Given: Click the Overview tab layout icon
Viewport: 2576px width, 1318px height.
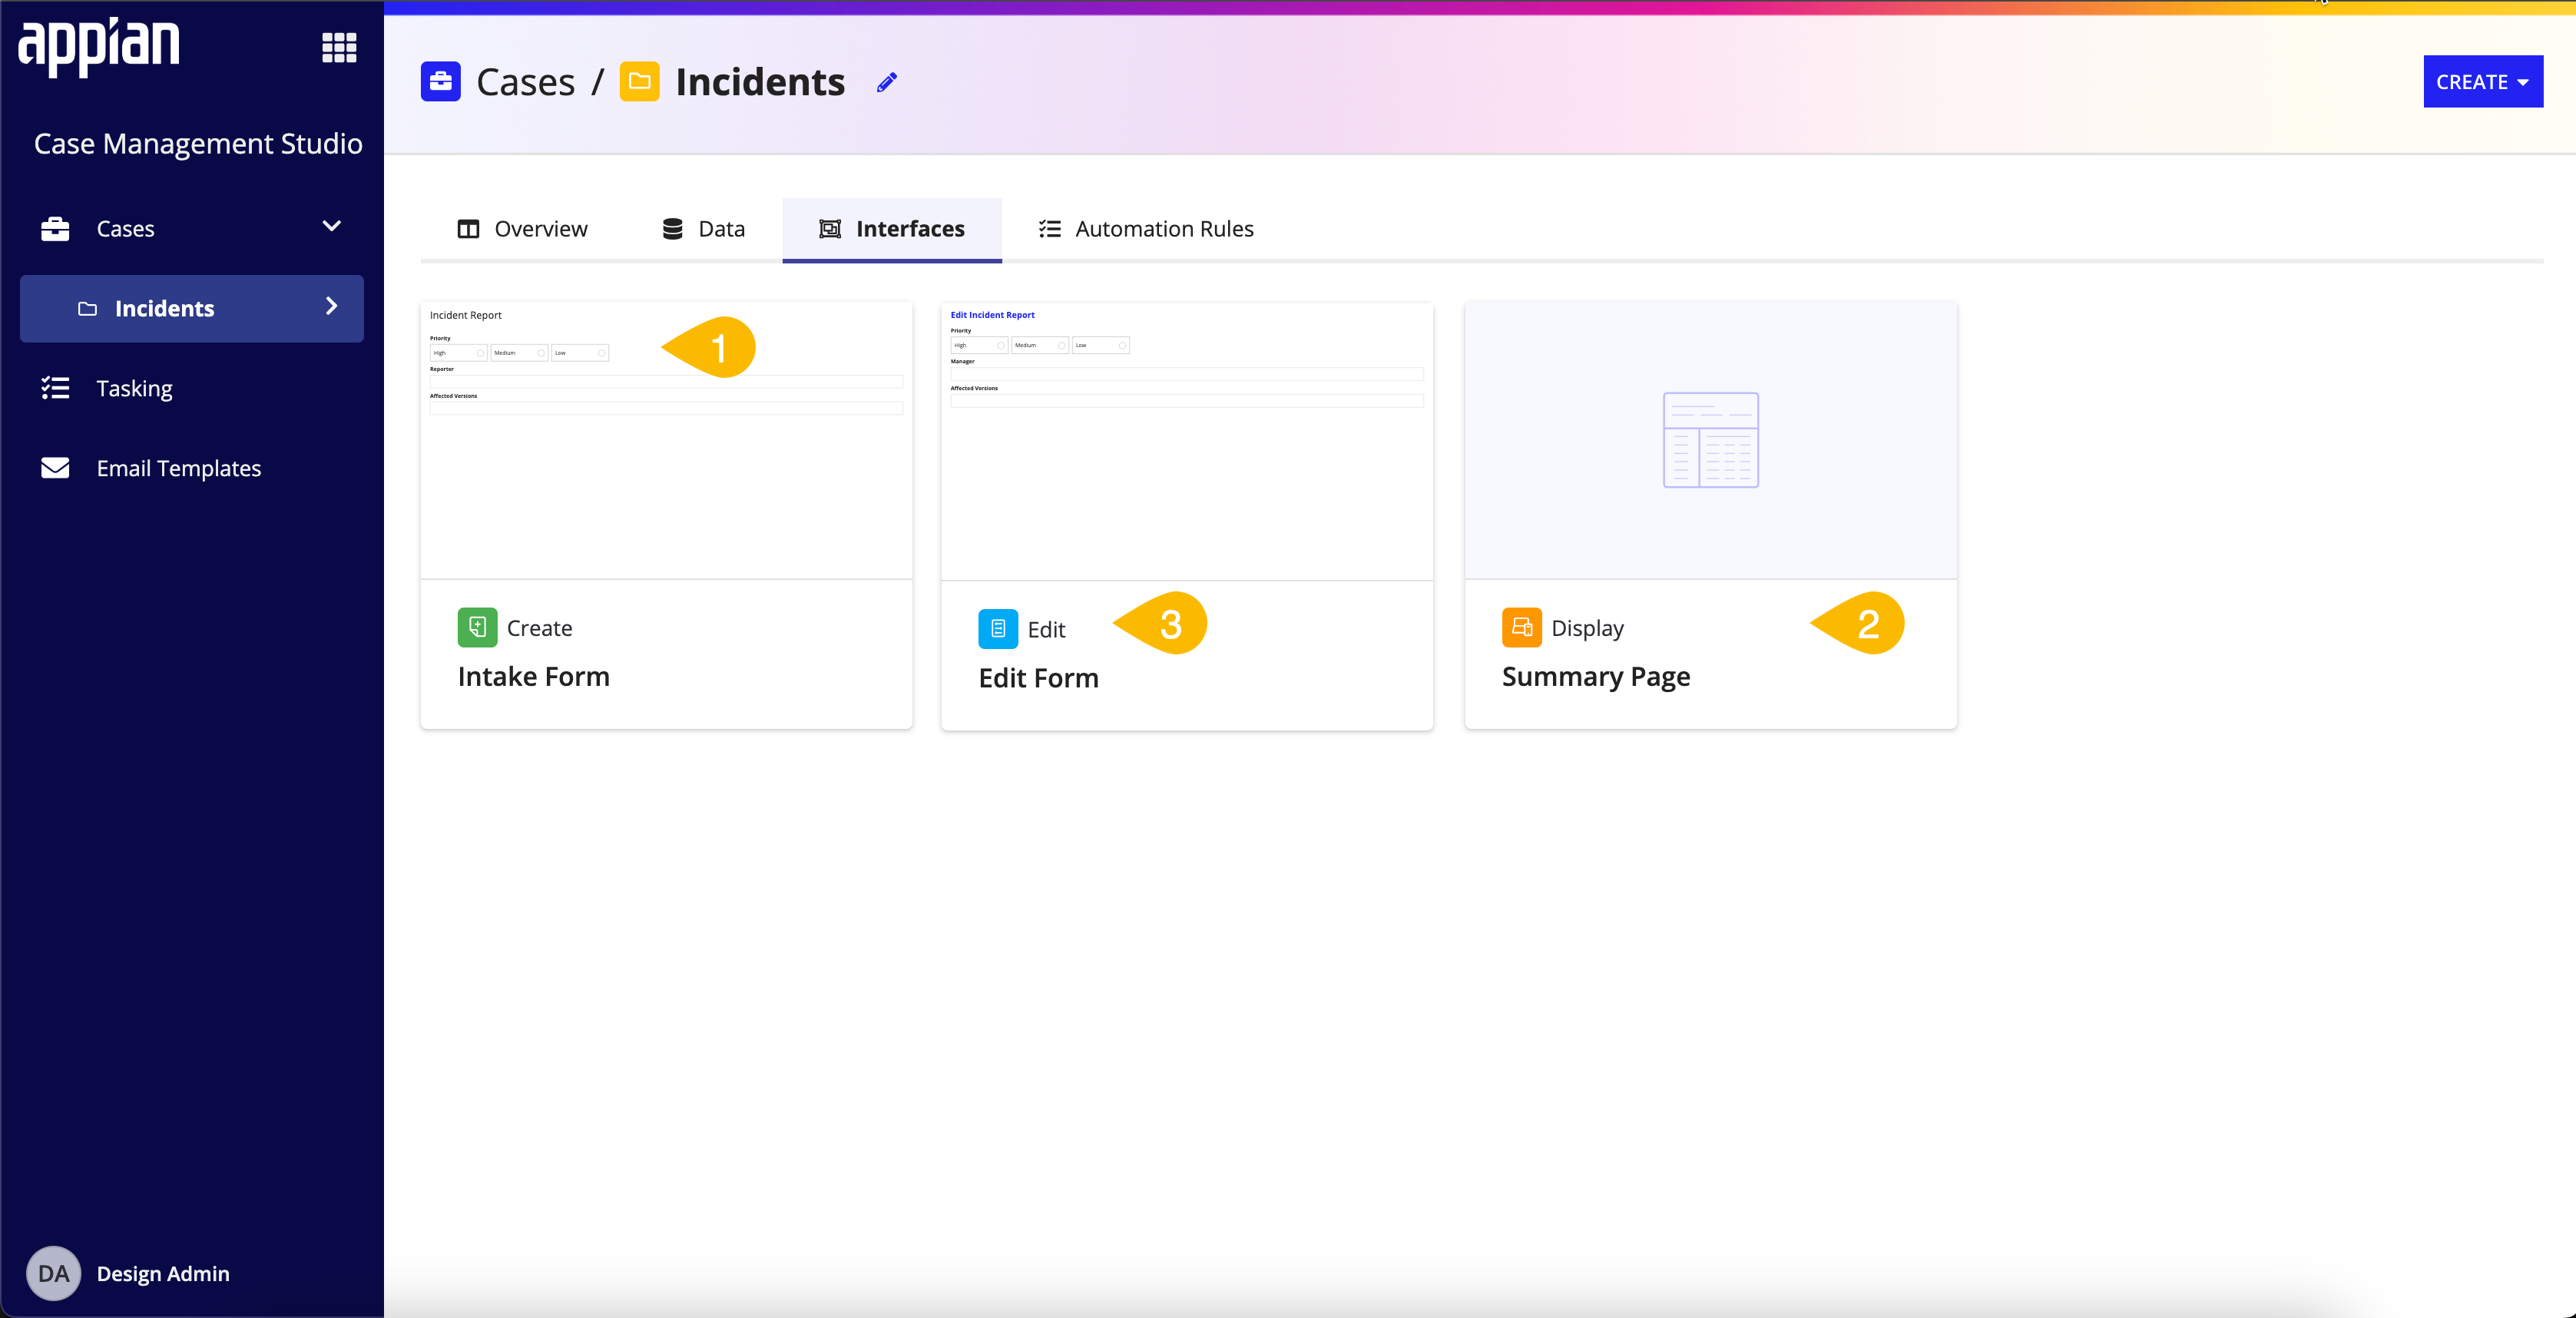Looking at the screenshot, I should (468, 229).
